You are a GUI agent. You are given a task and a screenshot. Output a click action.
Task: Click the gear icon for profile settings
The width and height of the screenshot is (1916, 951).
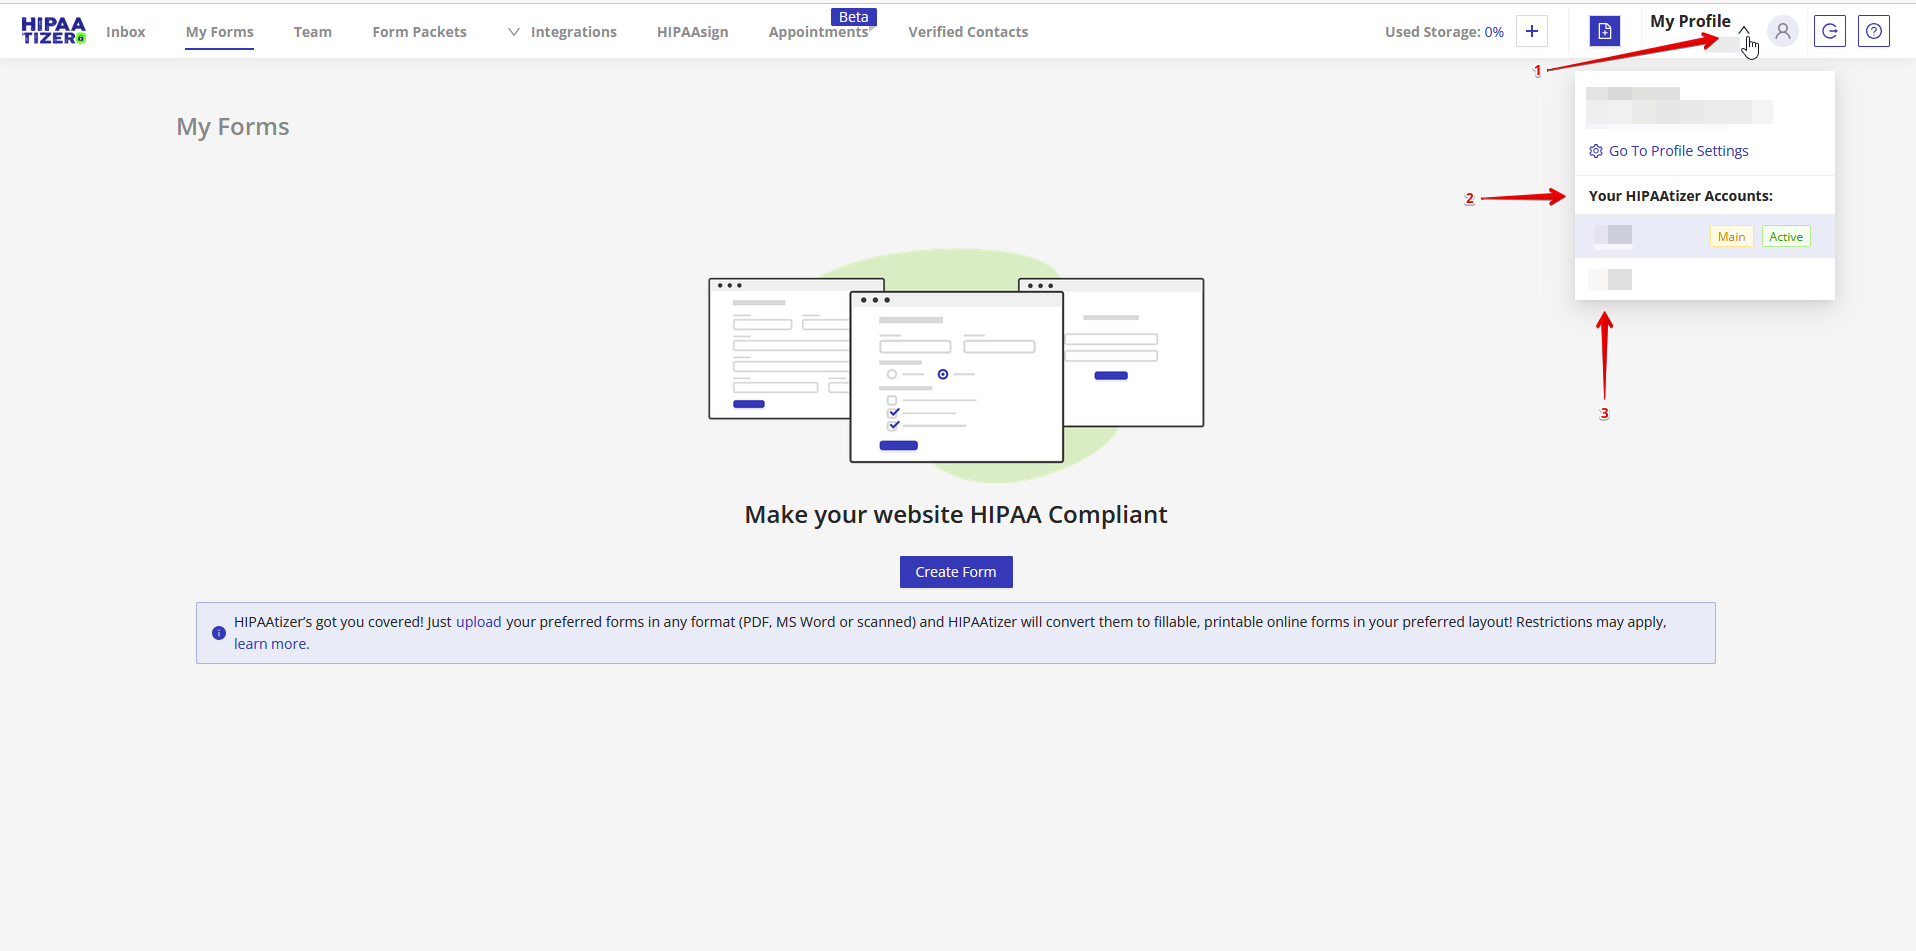click(x=1596, y=151)
